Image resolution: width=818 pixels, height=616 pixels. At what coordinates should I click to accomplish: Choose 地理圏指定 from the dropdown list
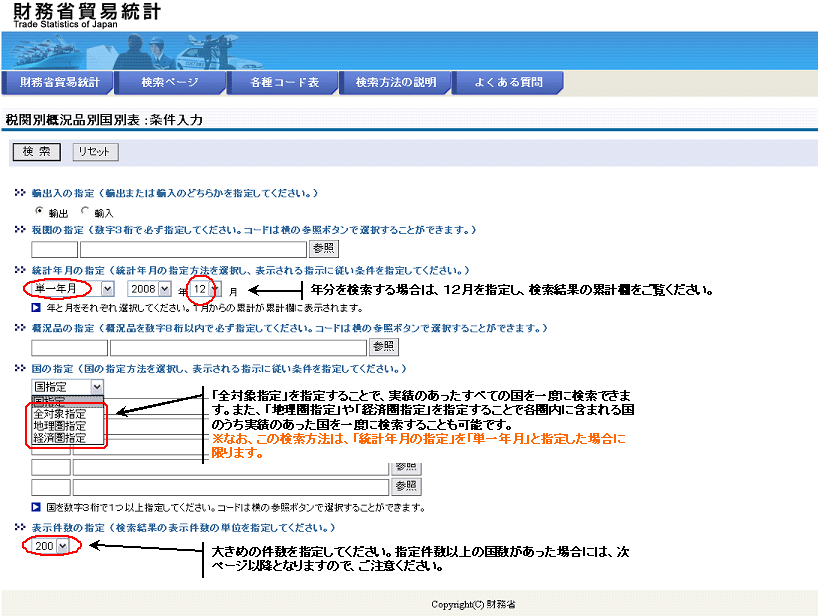(60, 425)
